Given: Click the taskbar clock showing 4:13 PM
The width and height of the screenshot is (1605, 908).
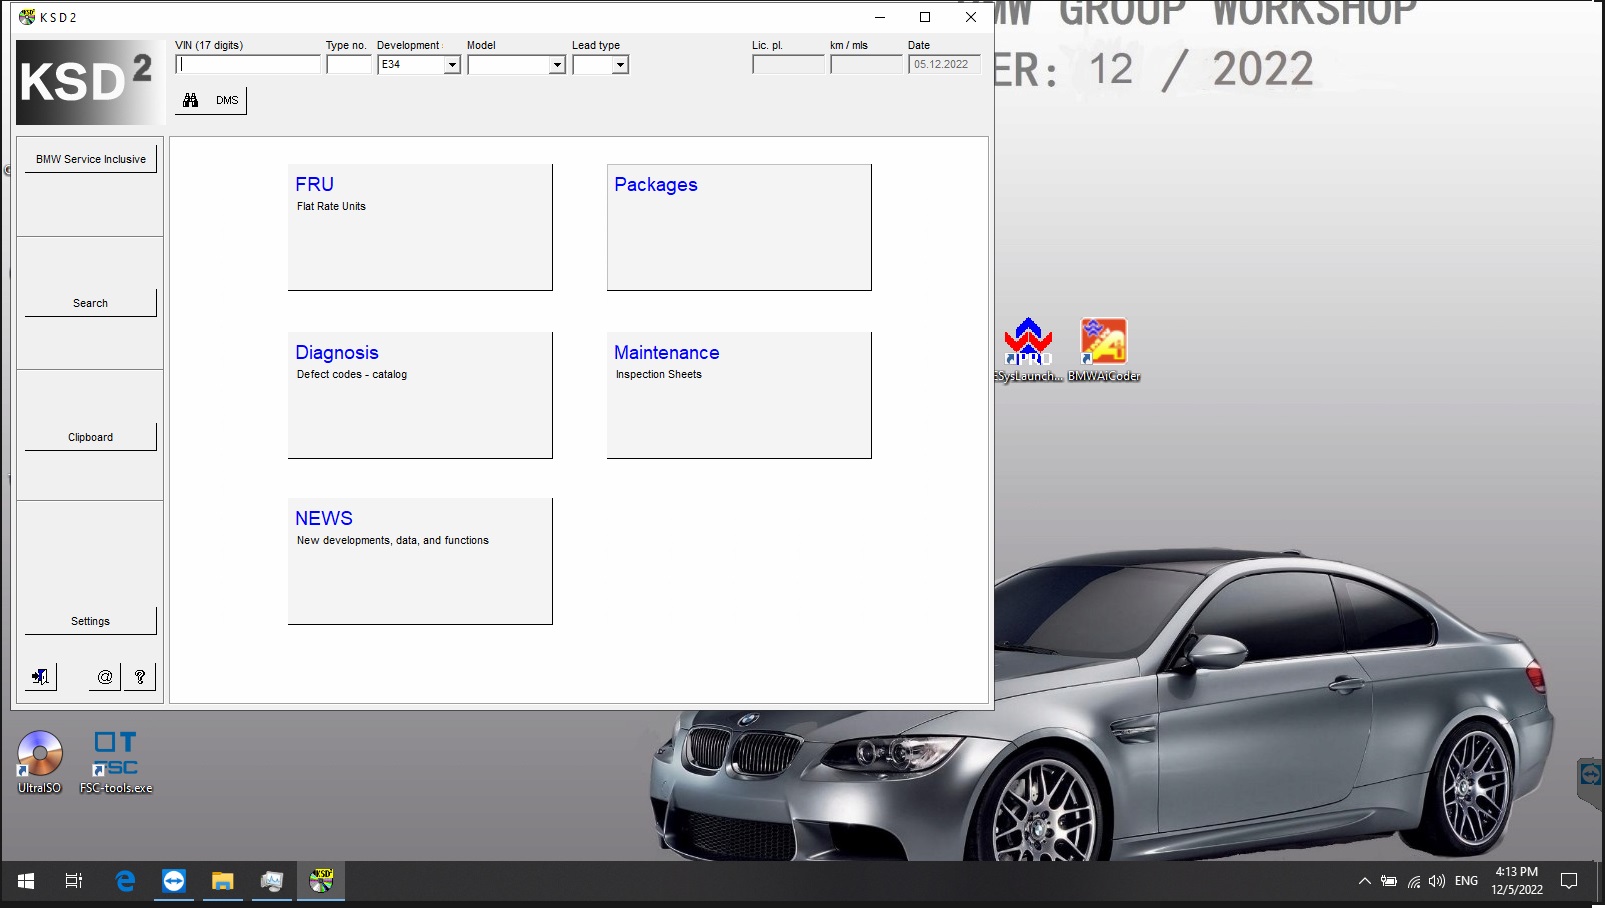Looking at the screenshot, I should tap(1517, 881).
